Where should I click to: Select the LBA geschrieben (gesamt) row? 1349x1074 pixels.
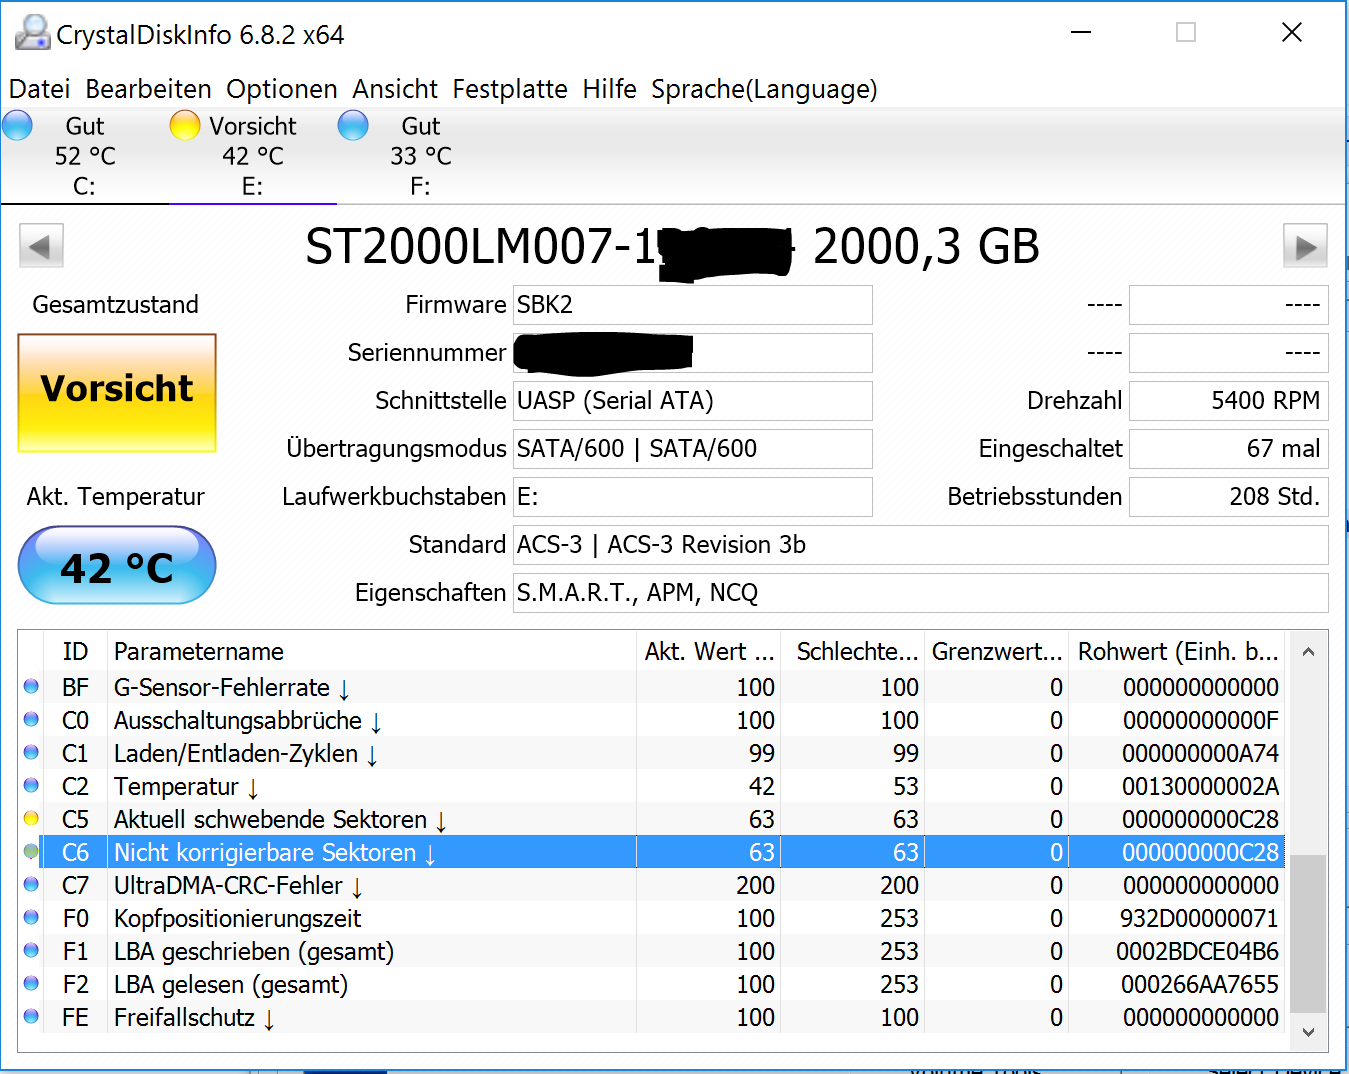[653, 952]
